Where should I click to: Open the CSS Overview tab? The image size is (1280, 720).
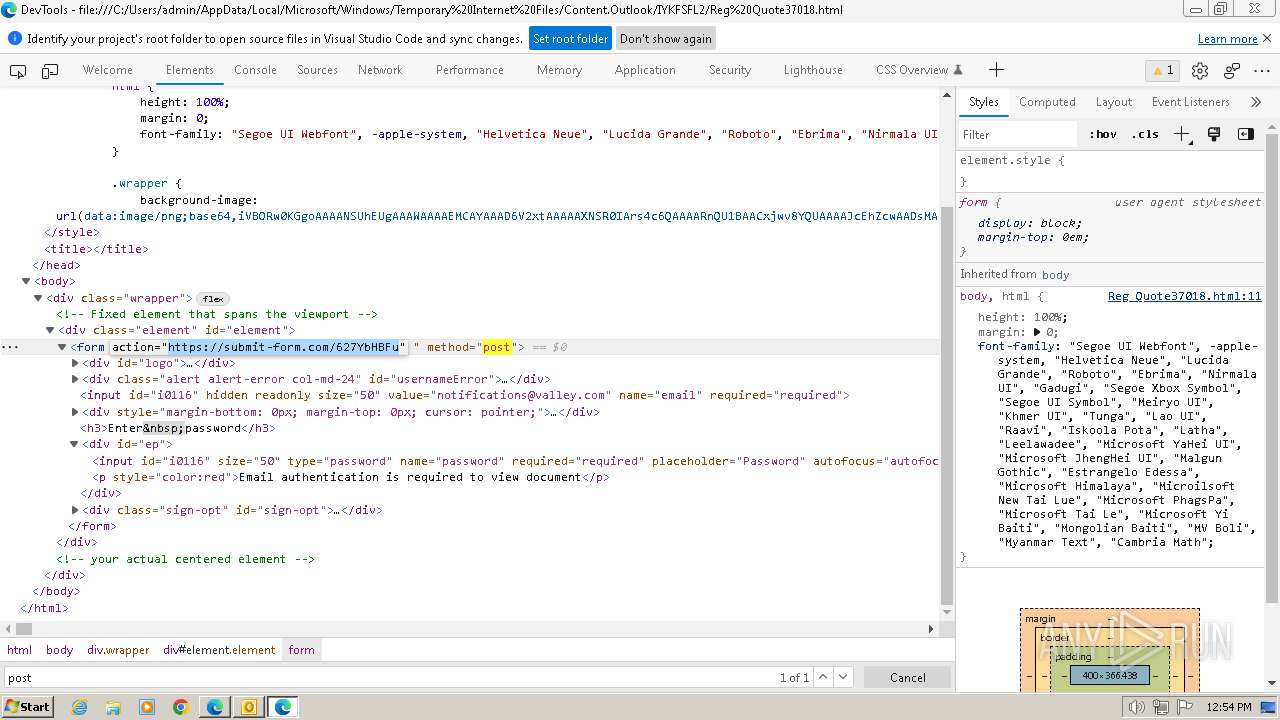[918, 70]
